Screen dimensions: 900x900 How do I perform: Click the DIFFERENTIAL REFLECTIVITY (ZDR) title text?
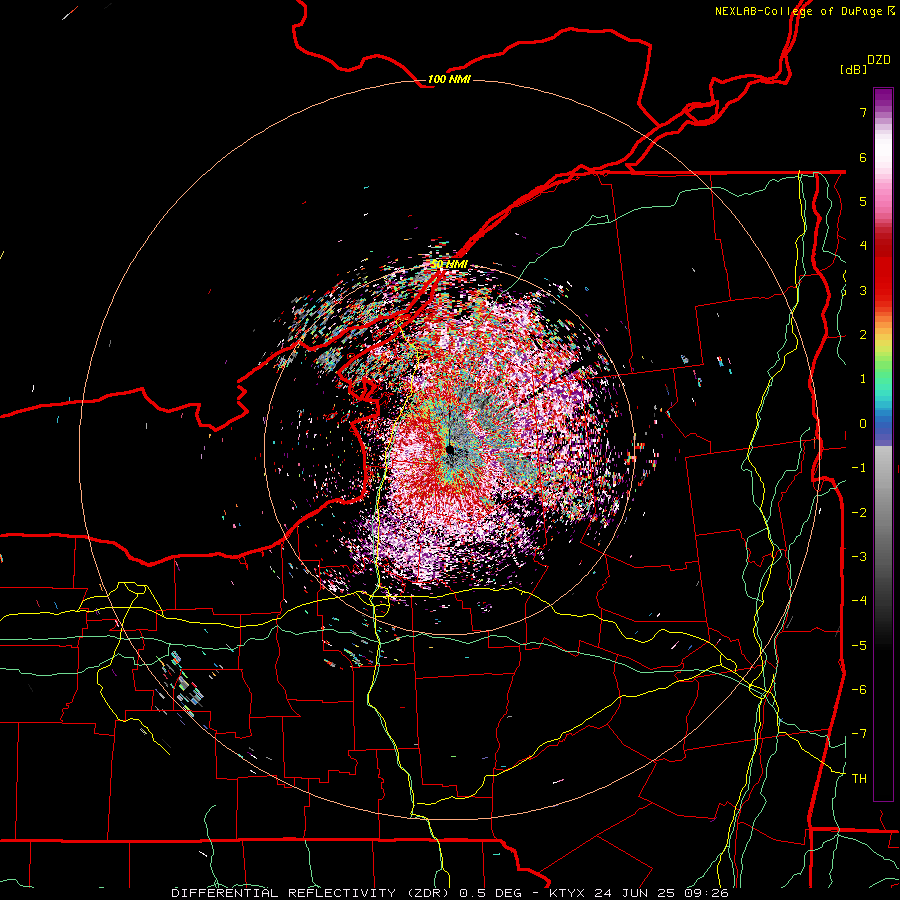tap(312, 893)
